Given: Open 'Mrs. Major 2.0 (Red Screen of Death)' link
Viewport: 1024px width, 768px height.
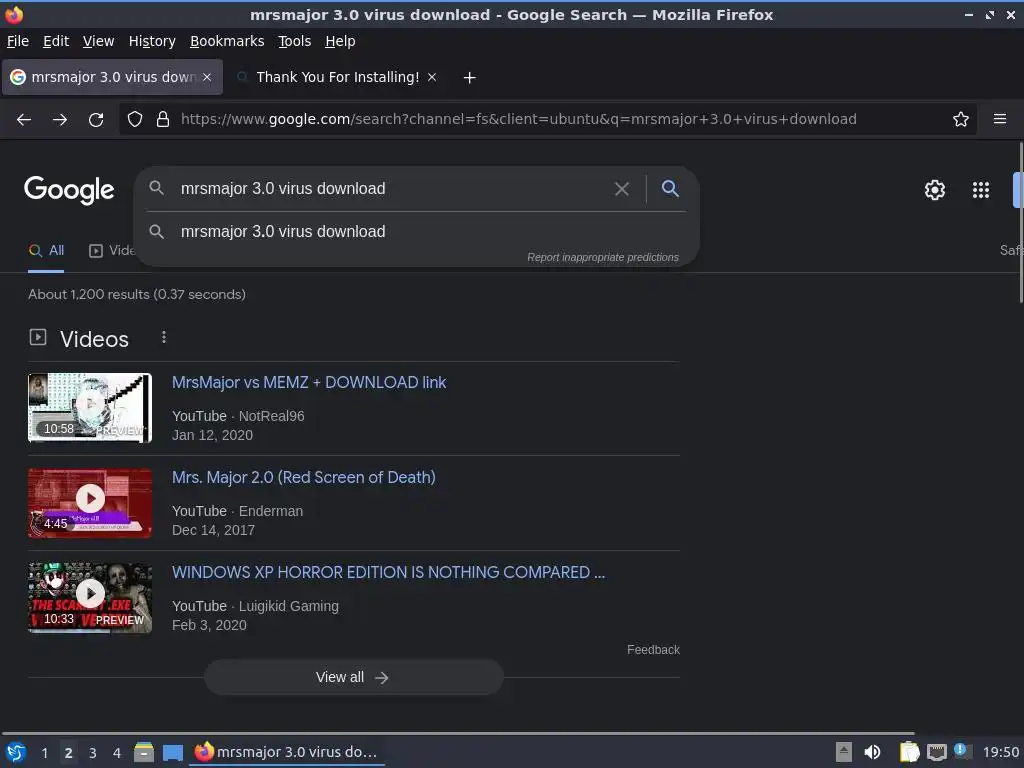Looking at the screenshot, I should [304, 477].
